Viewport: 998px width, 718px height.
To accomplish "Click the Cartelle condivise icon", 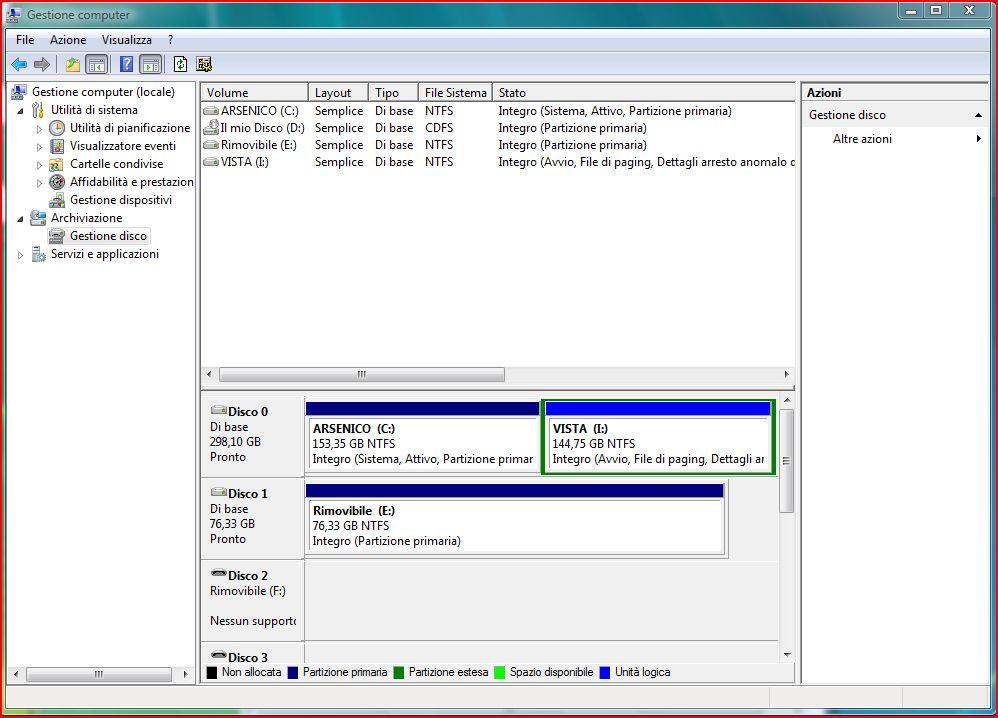I will coord(57,164).
